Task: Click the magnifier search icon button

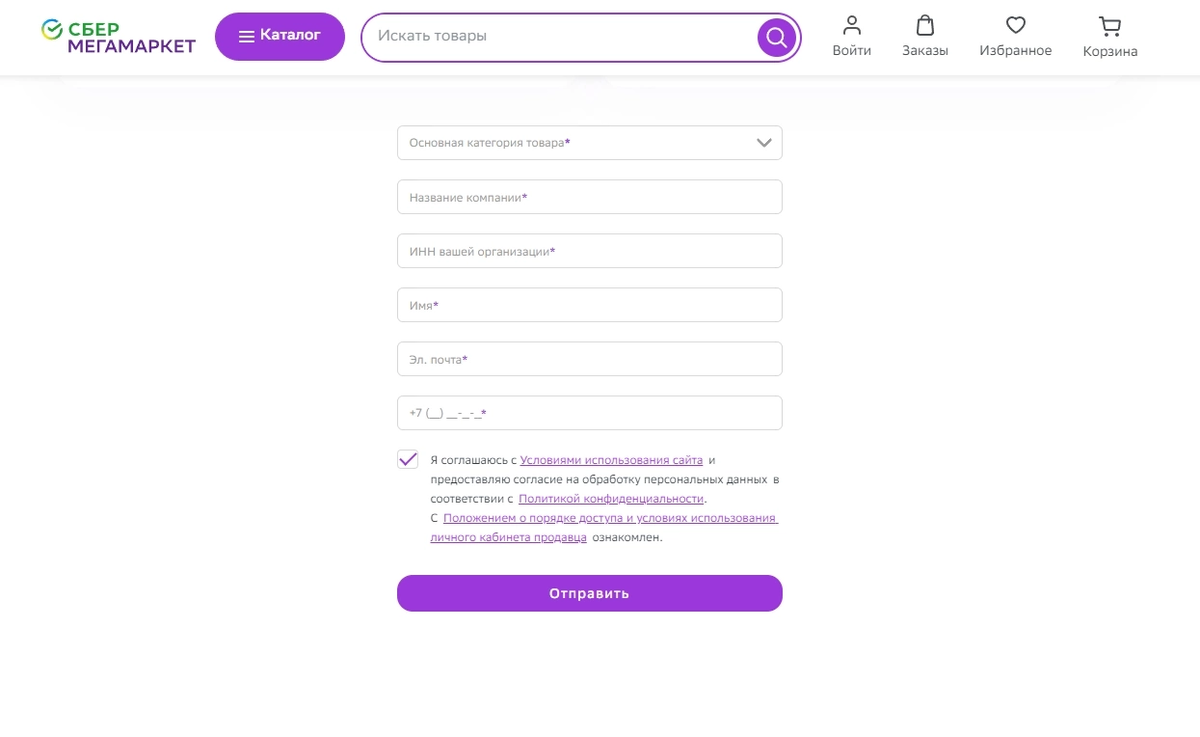Action: 777,38
